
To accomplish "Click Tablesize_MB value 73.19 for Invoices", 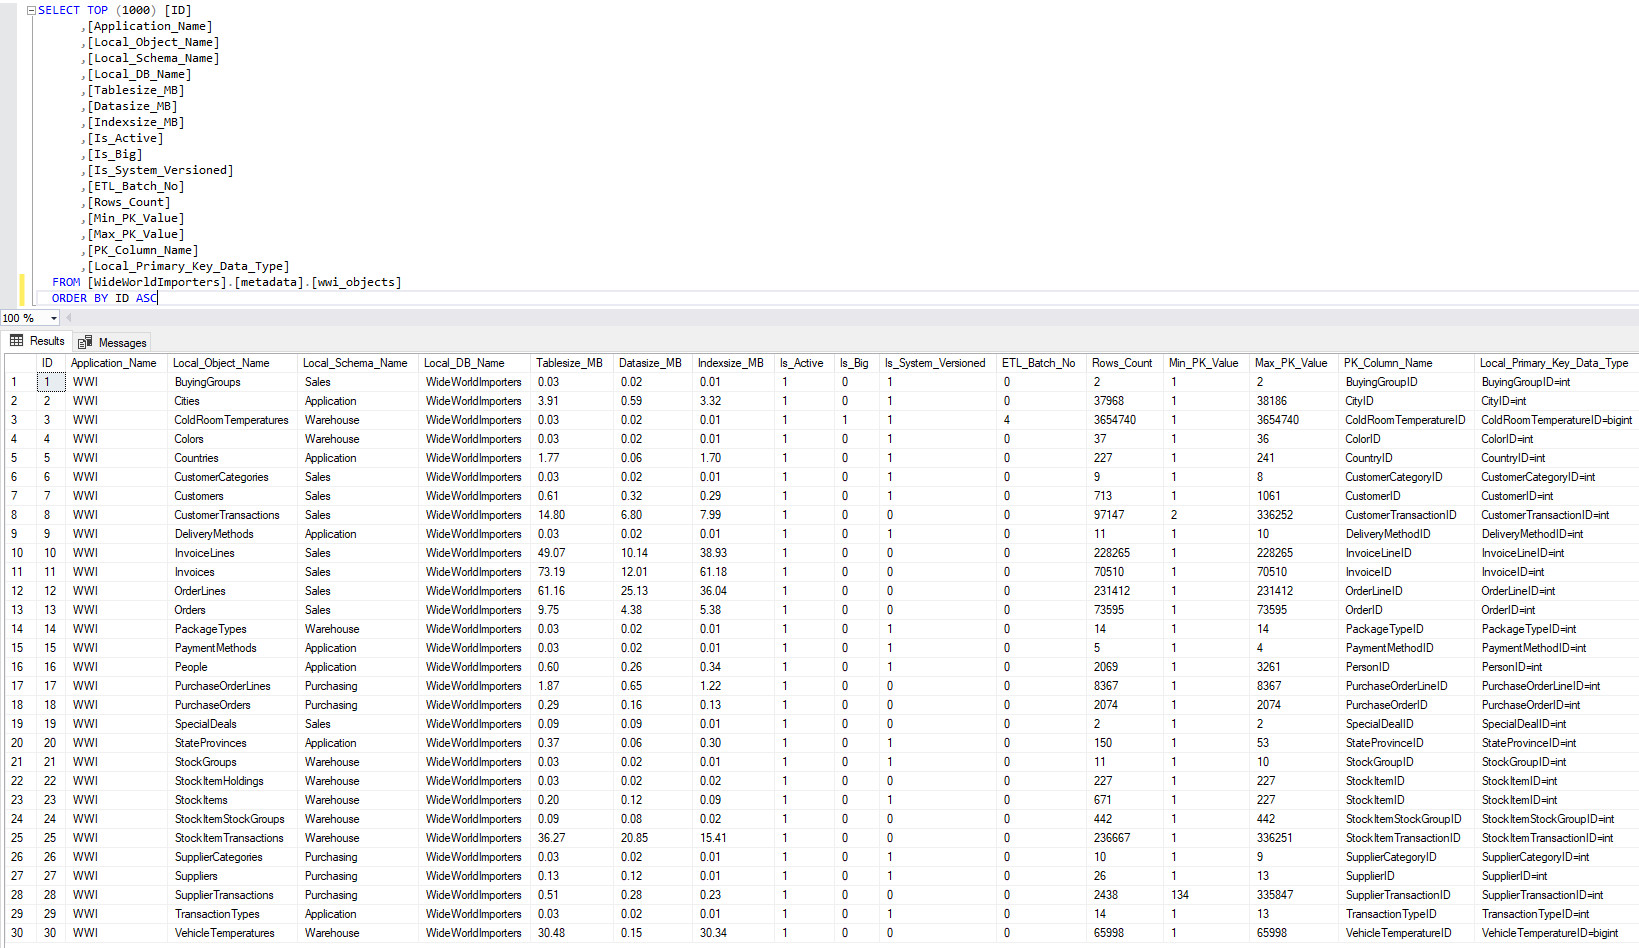I will pos(571,572).
